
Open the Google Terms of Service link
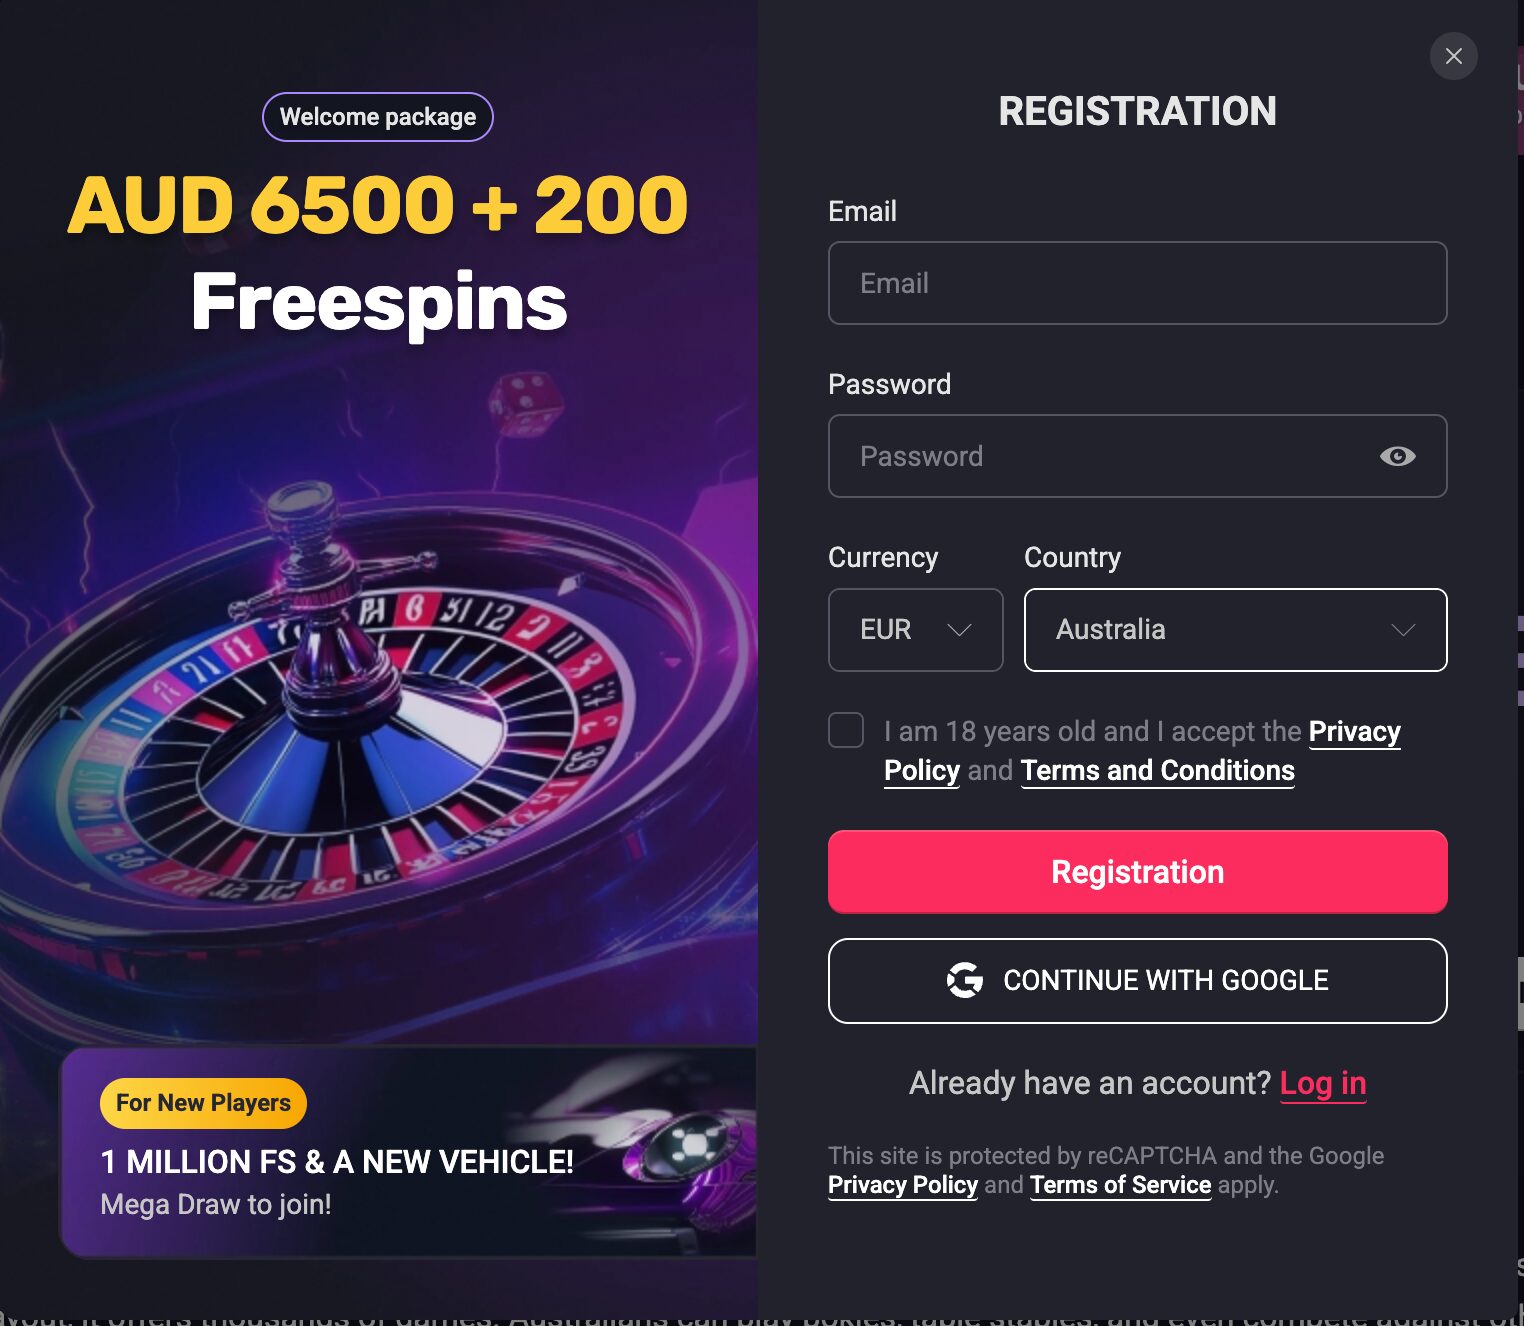1120,1185
